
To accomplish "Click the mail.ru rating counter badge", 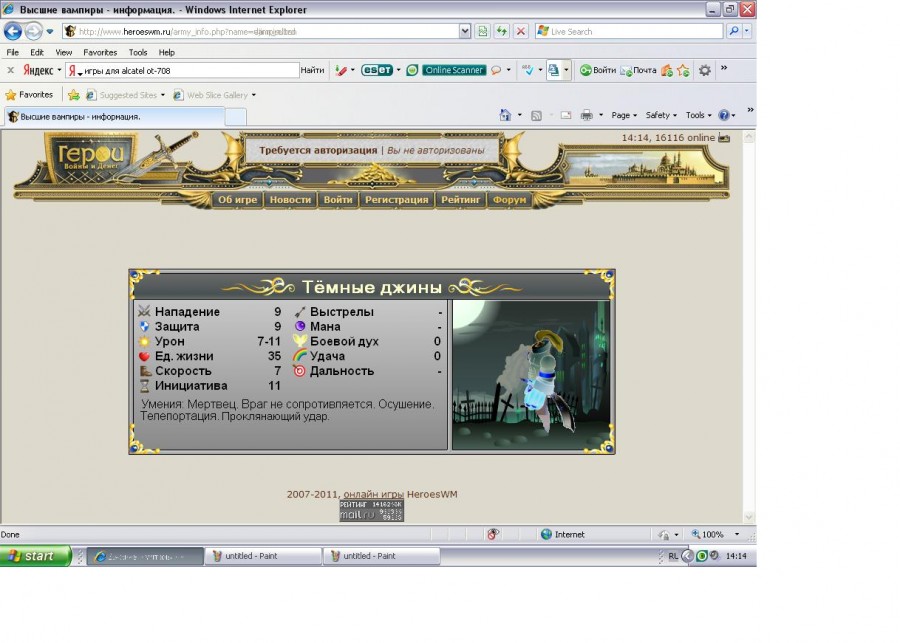I will coord(371,510).
